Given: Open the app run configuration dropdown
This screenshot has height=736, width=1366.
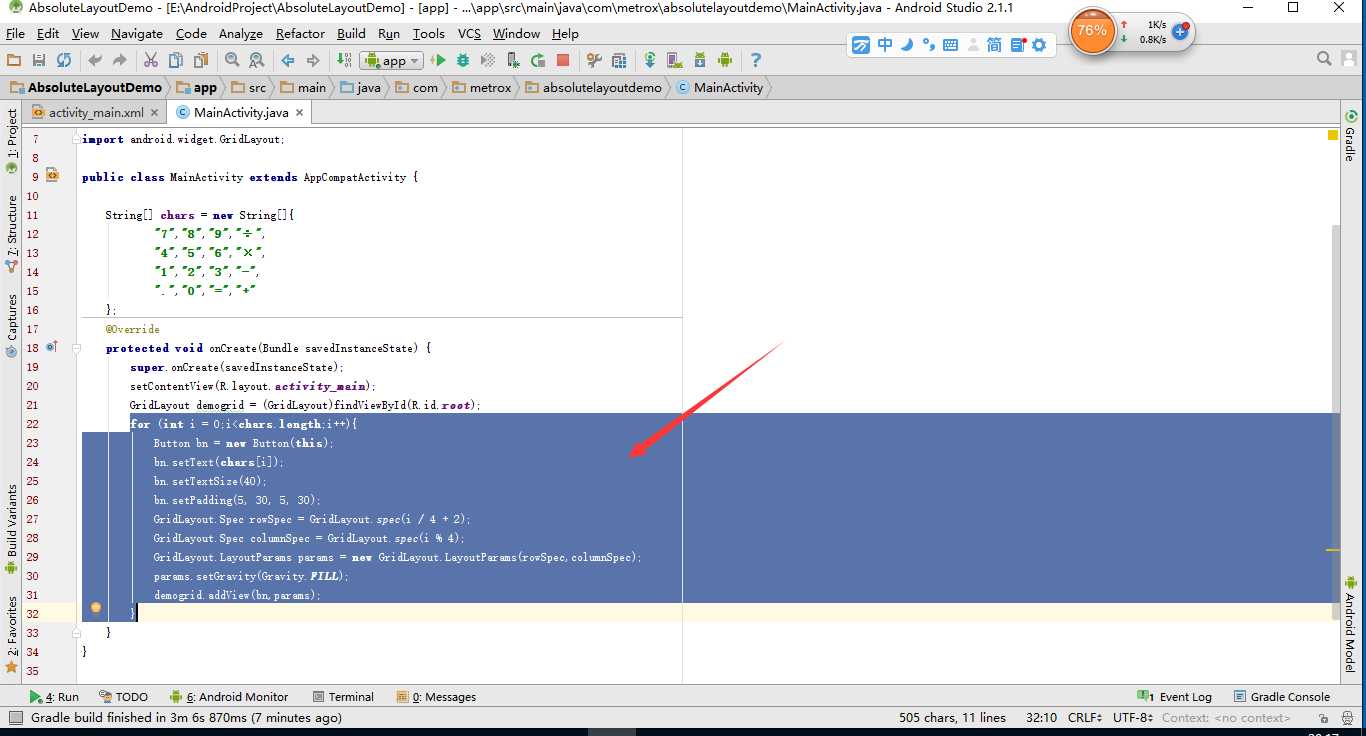Looking at the screenshot, I should pos(392,60).
